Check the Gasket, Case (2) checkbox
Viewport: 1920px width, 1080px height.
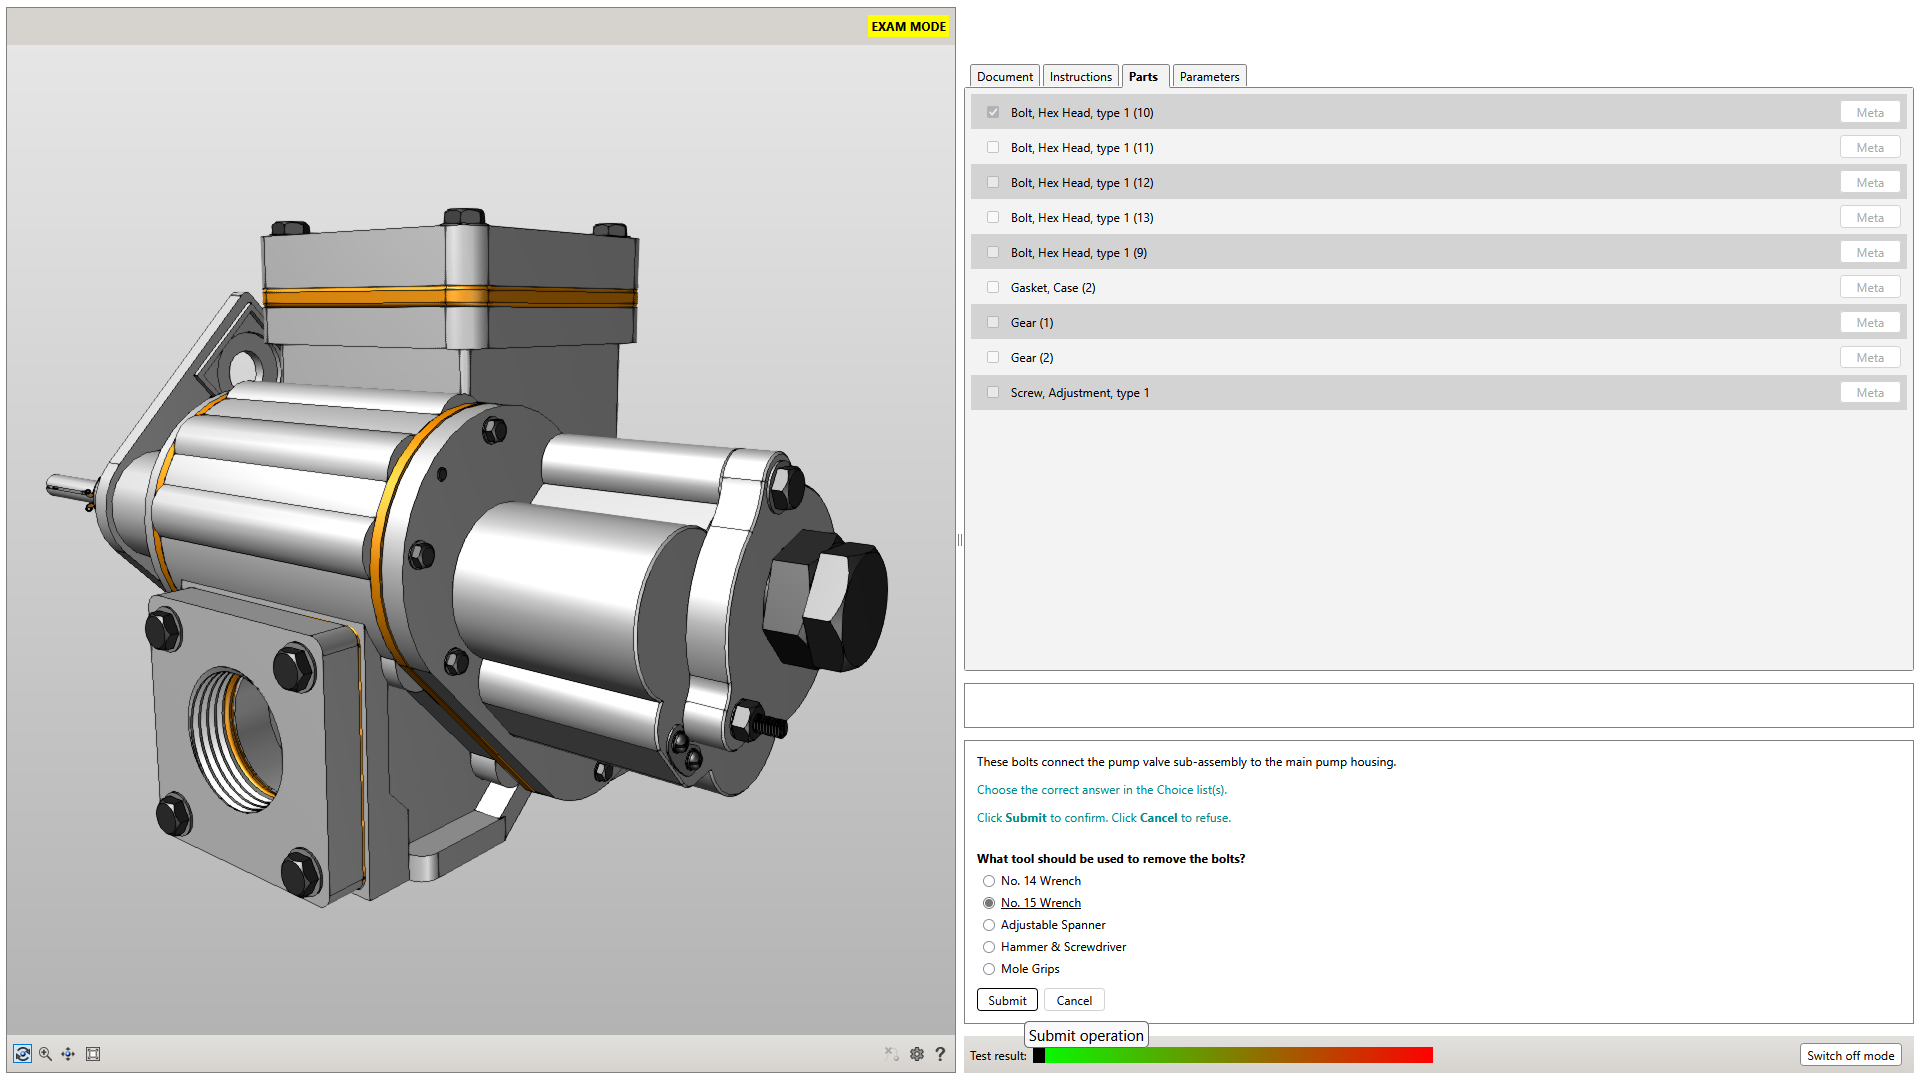(993, 288)
